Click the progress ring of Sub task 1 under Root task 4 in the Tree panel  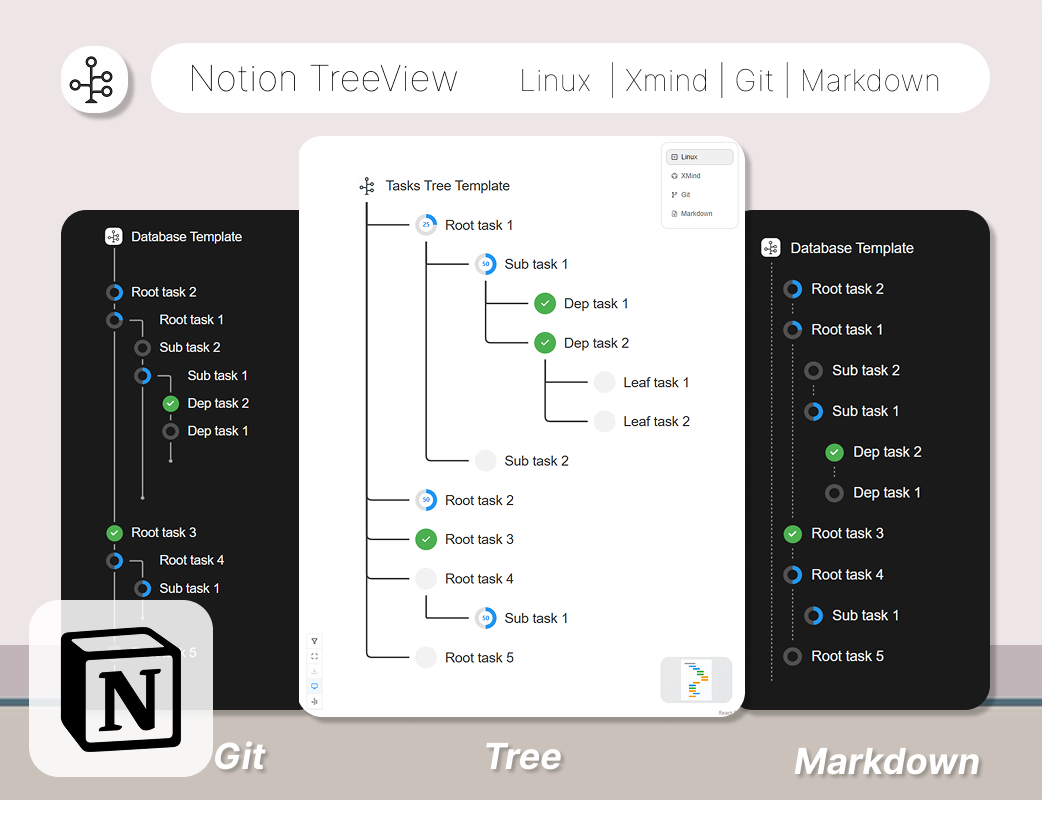click(486, 618)
